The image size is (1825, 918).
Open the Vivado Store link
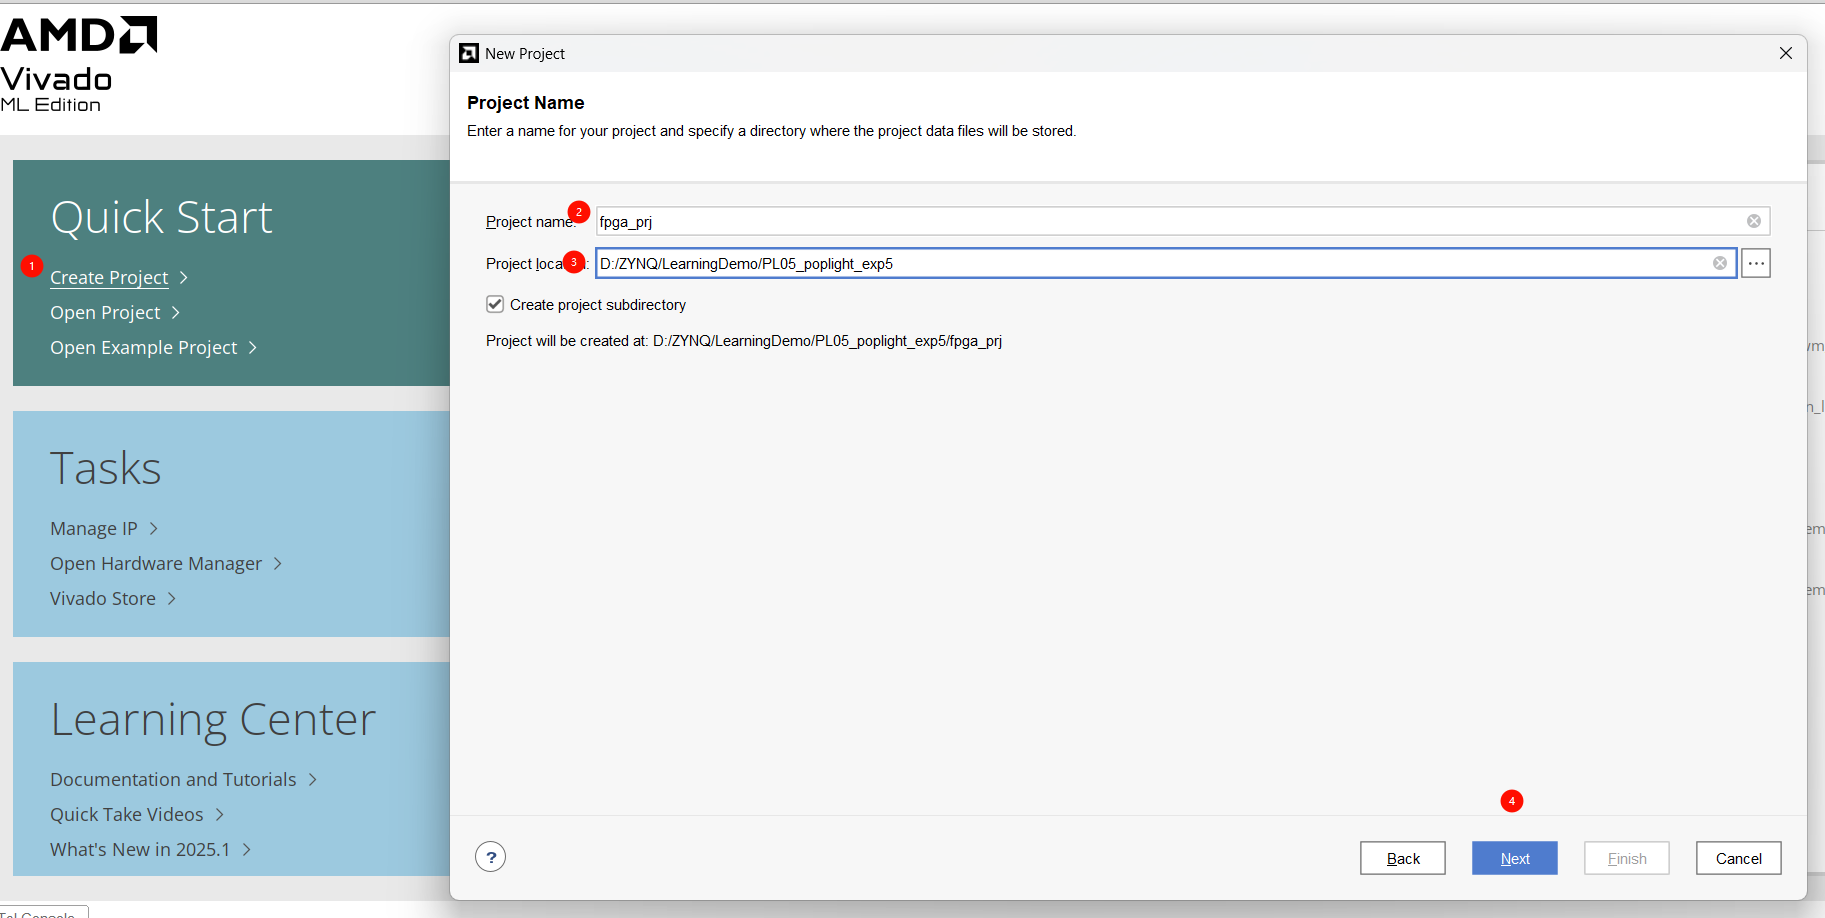click(103, 598)
